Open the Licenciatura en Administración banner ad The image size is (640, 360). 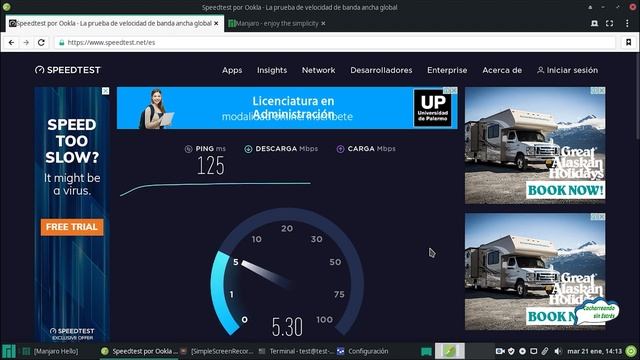(286, 108)
